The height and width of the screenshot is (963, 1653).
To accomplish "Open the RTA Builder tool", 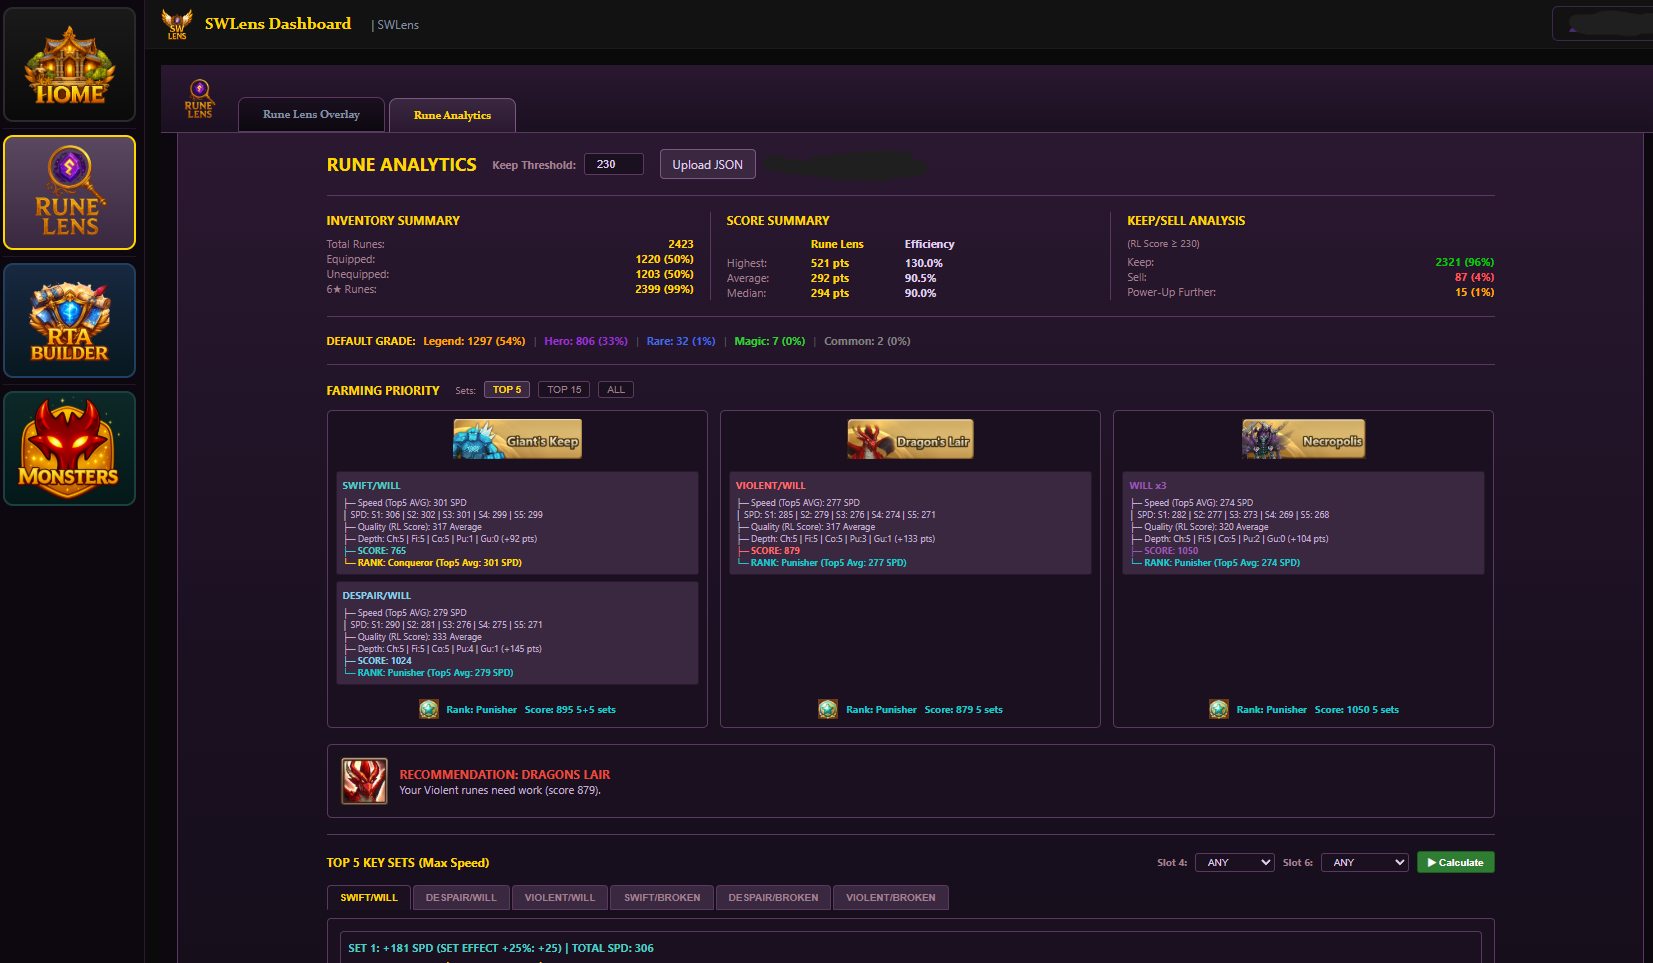I will coord(69,320).
